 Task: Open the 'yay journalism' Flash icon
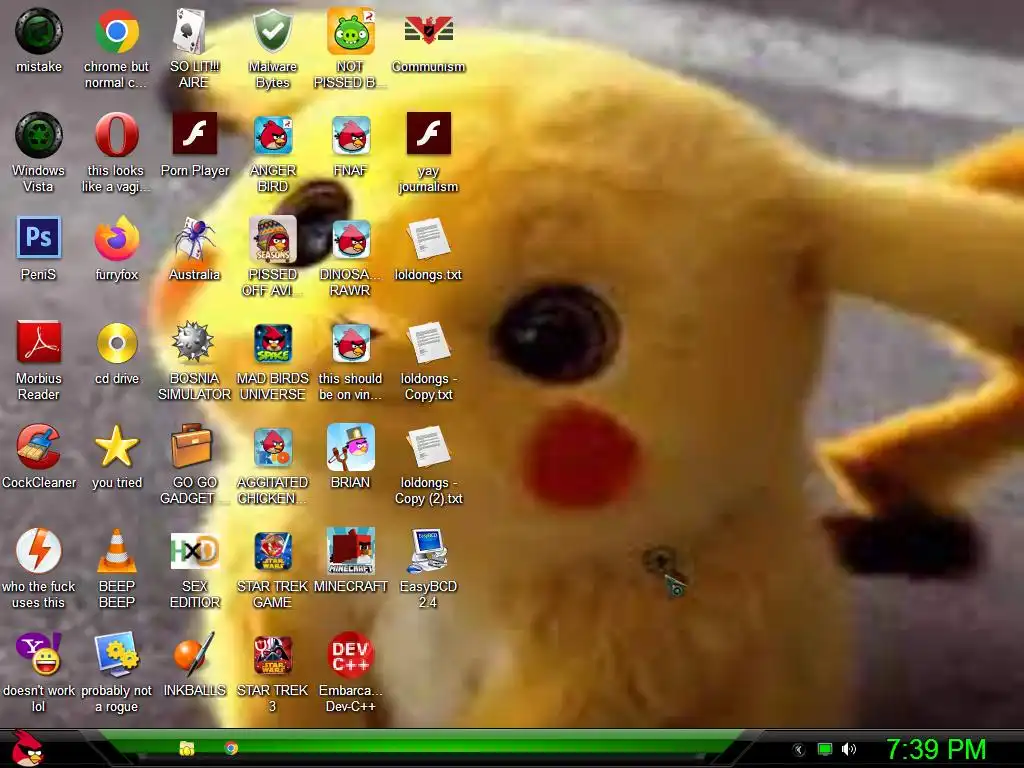tap(428, 134)
